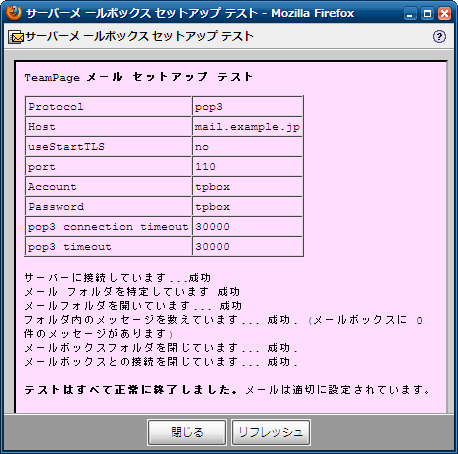Click header title 'サーバーメールボックス セットアップ テスト'
The image size is (458, 454).
pyautogui.click(x=140, y=36)
